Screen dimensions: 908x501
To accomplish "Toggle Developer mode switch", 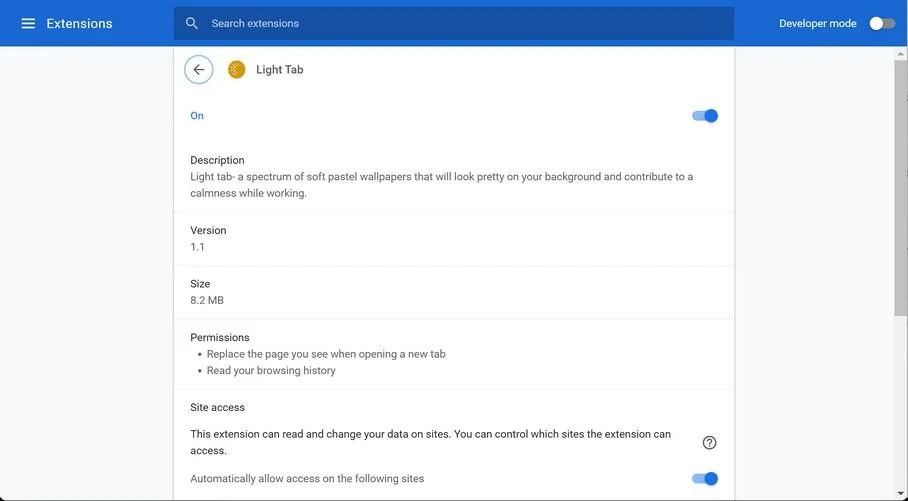I will point(882,23).
